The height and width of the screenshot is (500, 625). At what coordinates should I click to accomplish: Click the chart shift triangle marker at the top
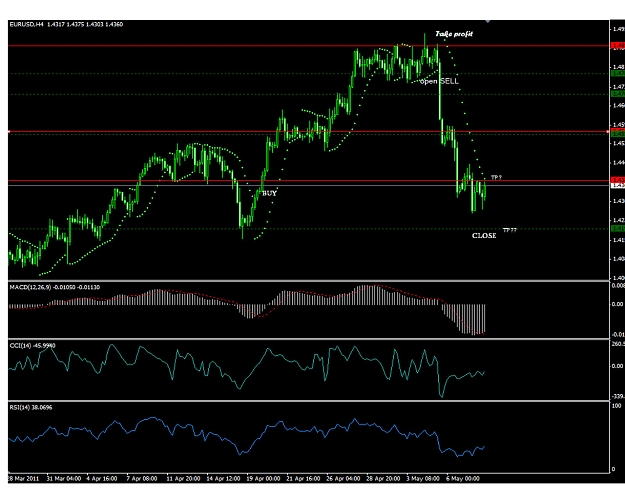coord(487,21)
